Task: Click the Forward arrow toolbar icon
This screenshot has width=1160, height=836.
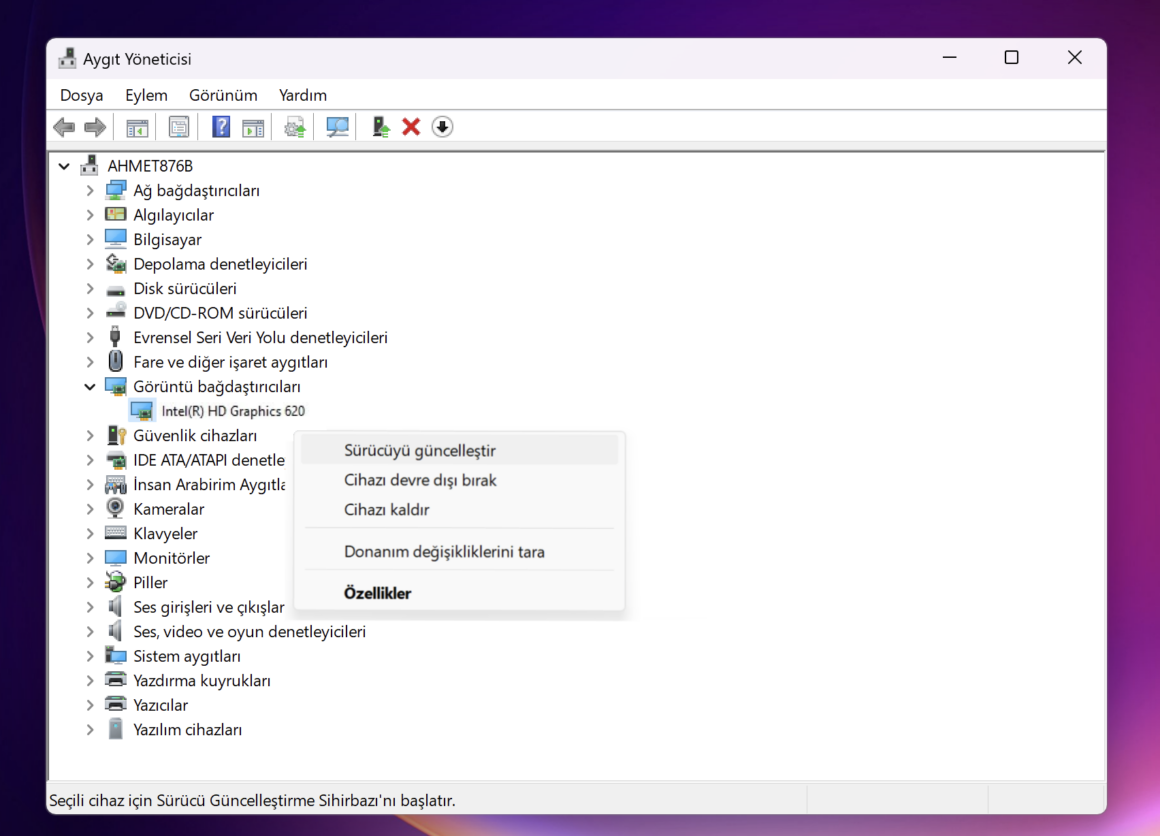Action: (95, 127)
